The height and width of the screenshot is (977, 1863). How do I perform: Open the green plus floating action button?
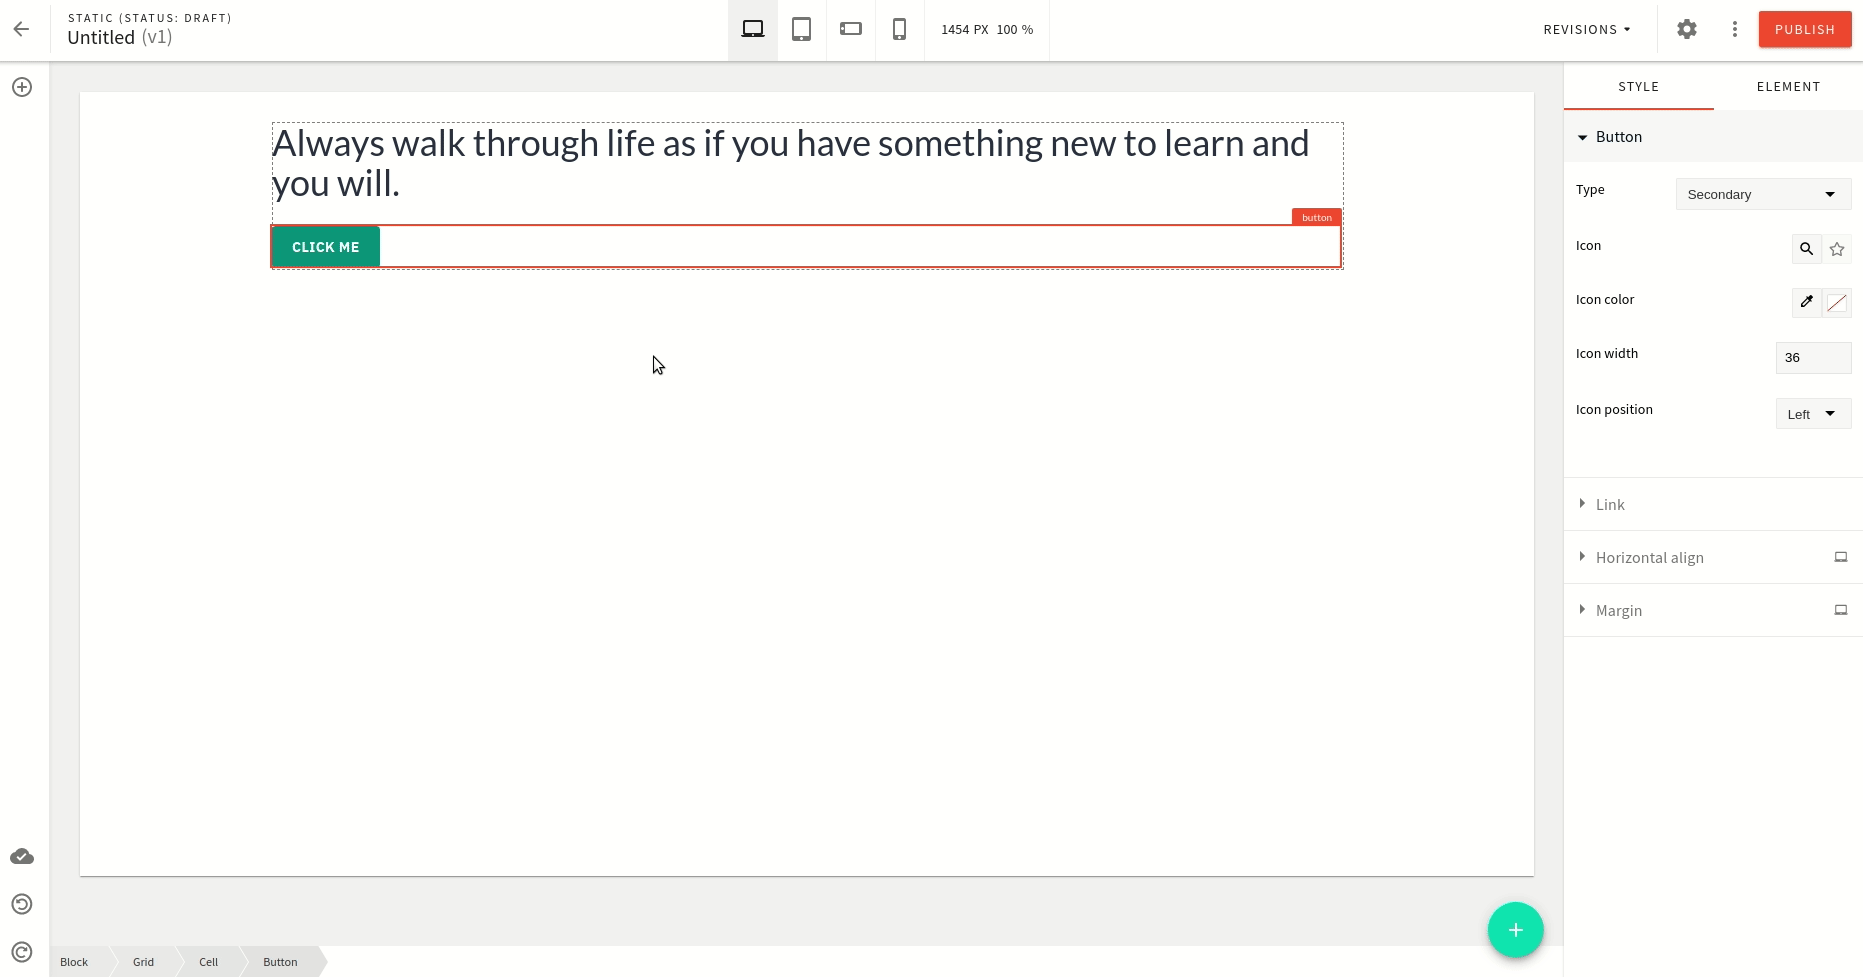(1515, 929)
